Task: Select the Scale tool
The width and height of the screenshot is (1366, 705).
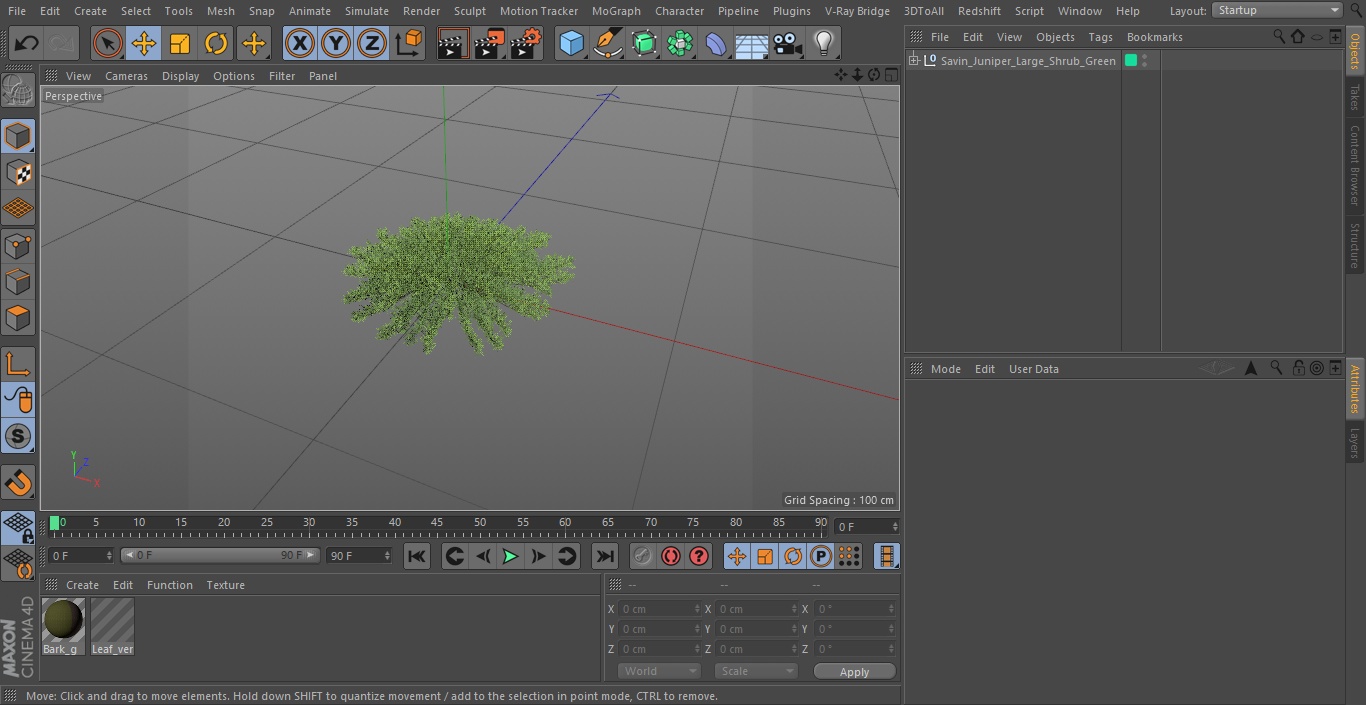Action: pyautogui.click(x=180, y=43)
